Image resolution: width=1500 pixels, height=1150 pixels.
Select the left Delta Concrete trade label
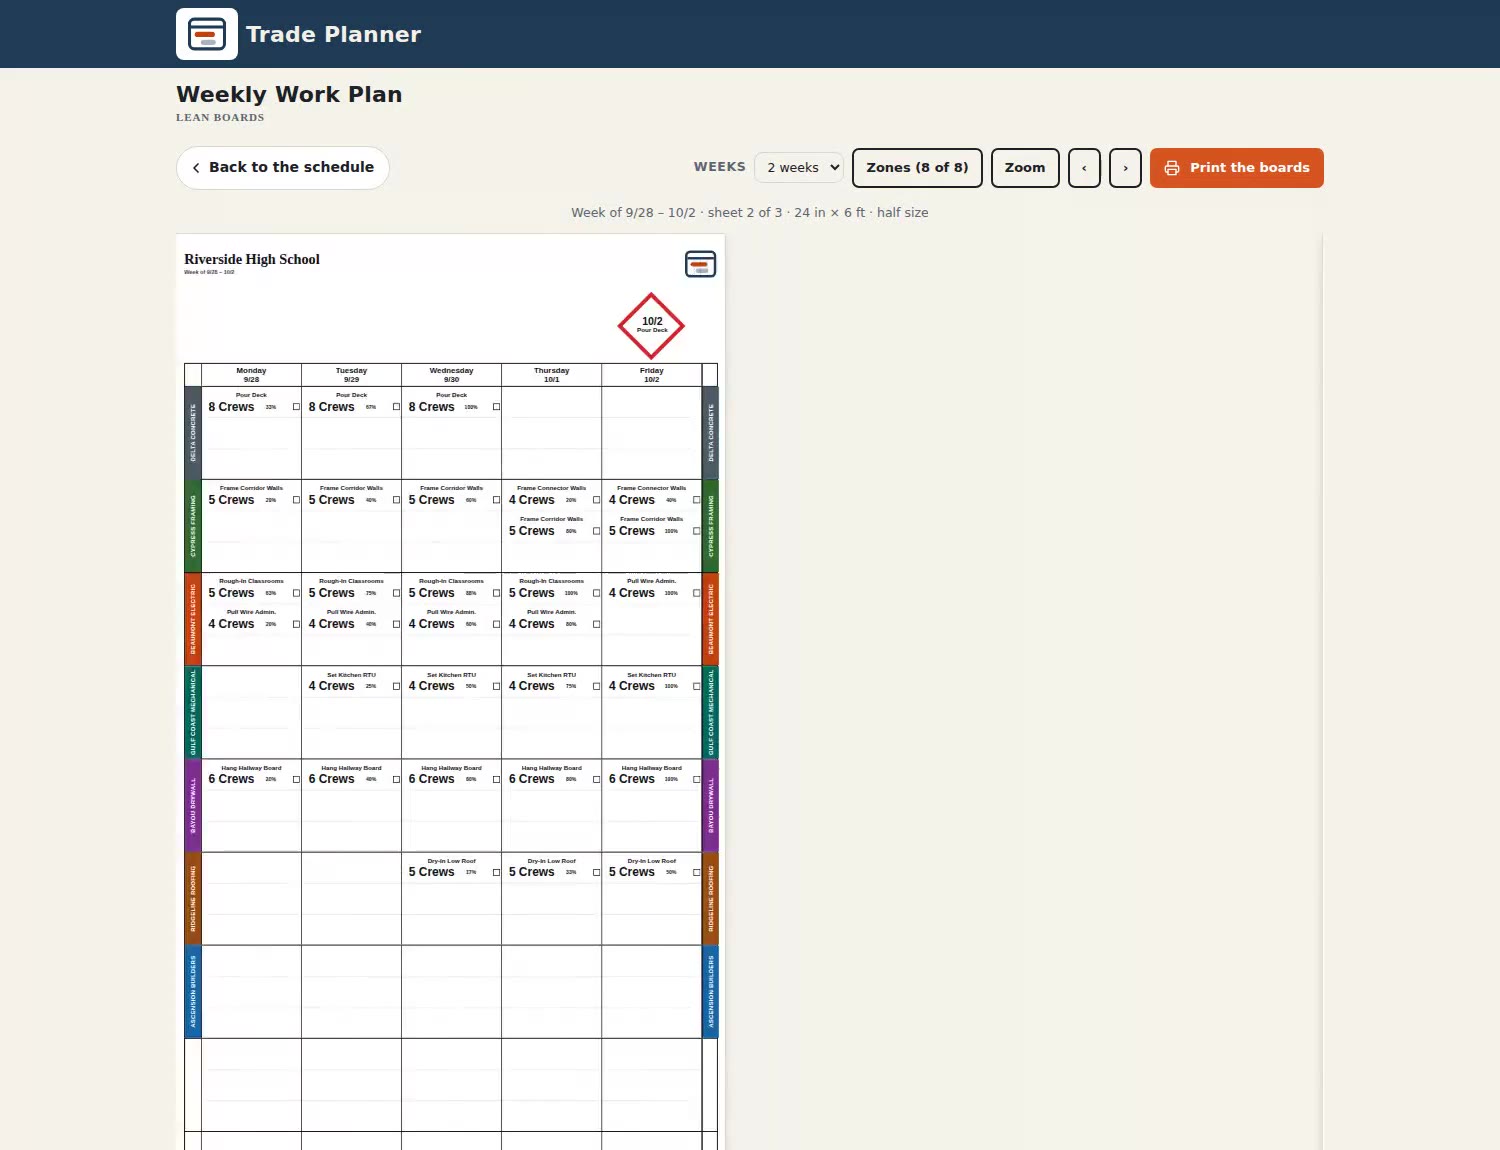pos(193,433)
